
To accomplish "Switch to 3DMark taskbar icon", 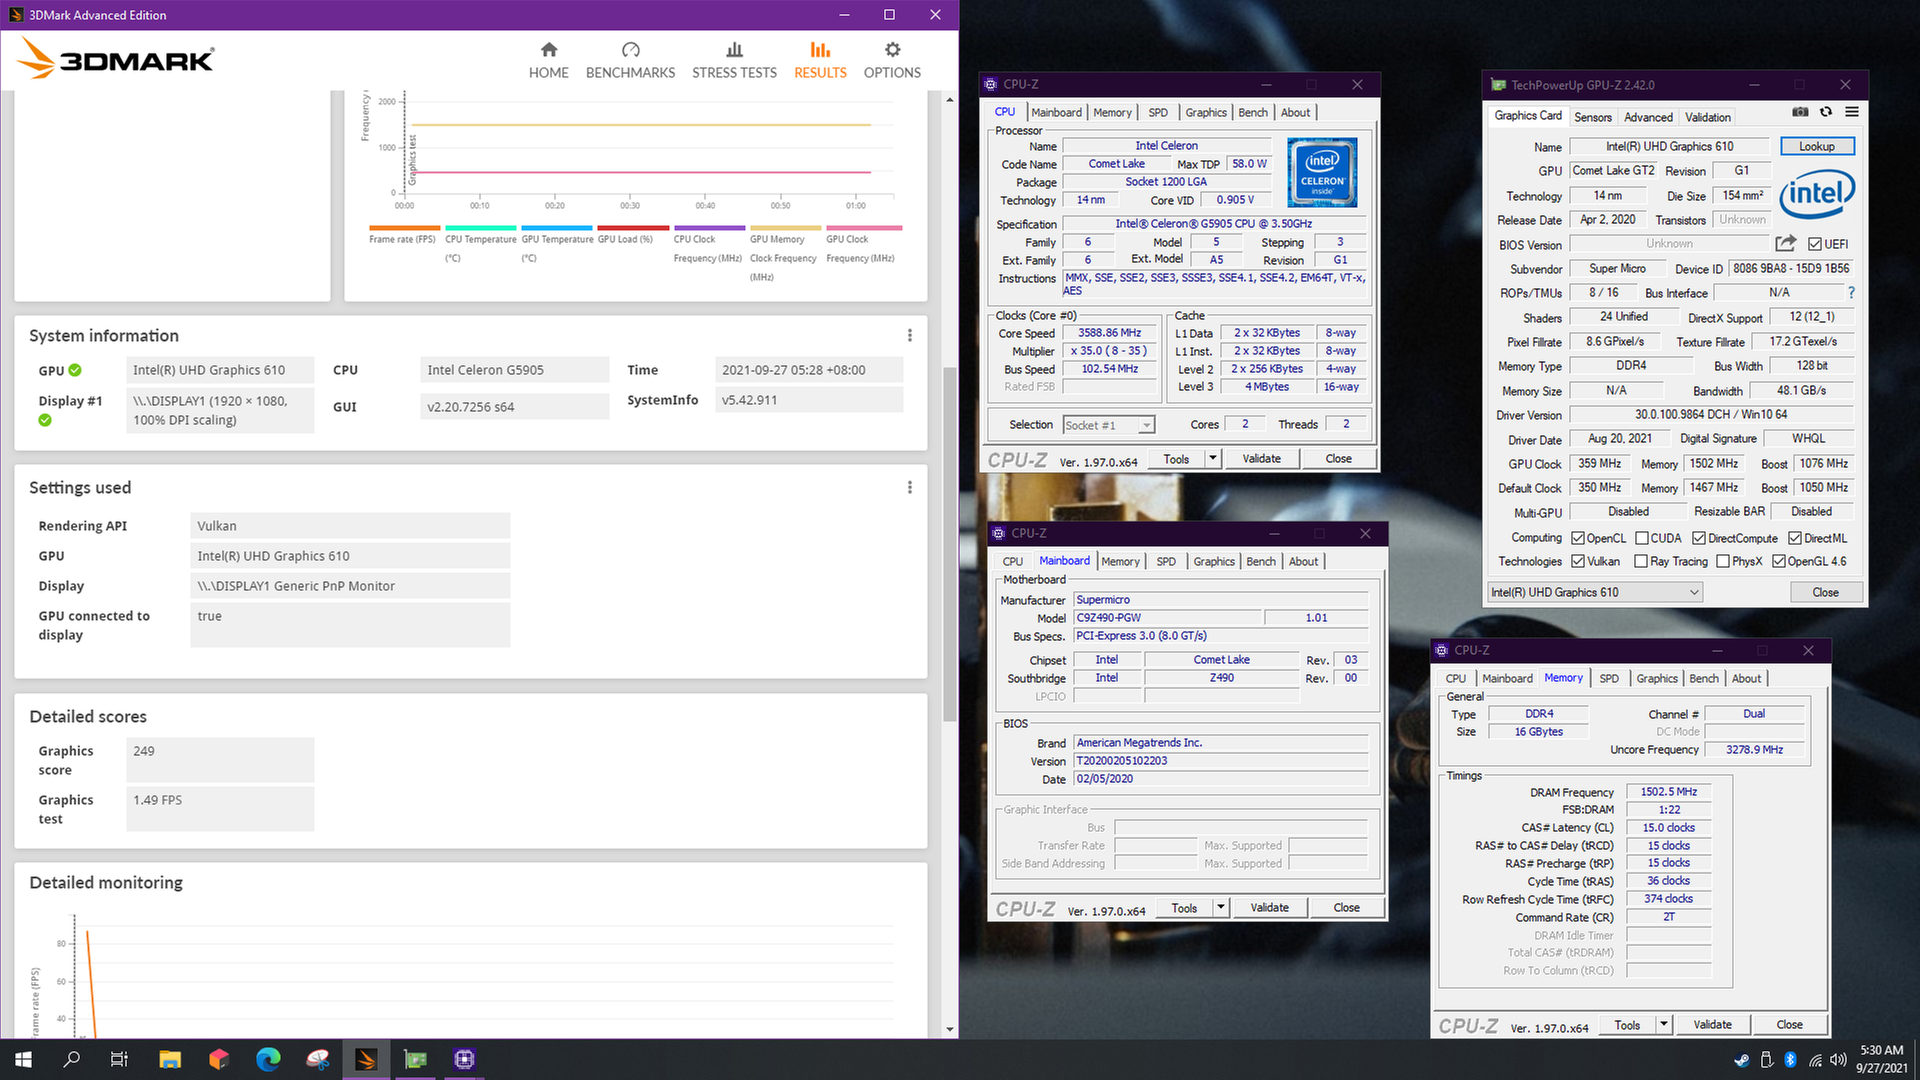I will (366, 1059).
